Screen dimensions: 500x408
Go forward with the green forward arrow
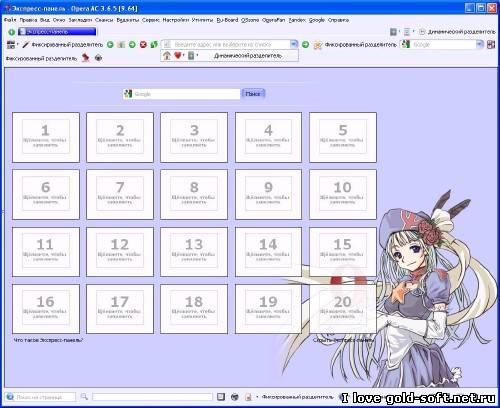132,44
